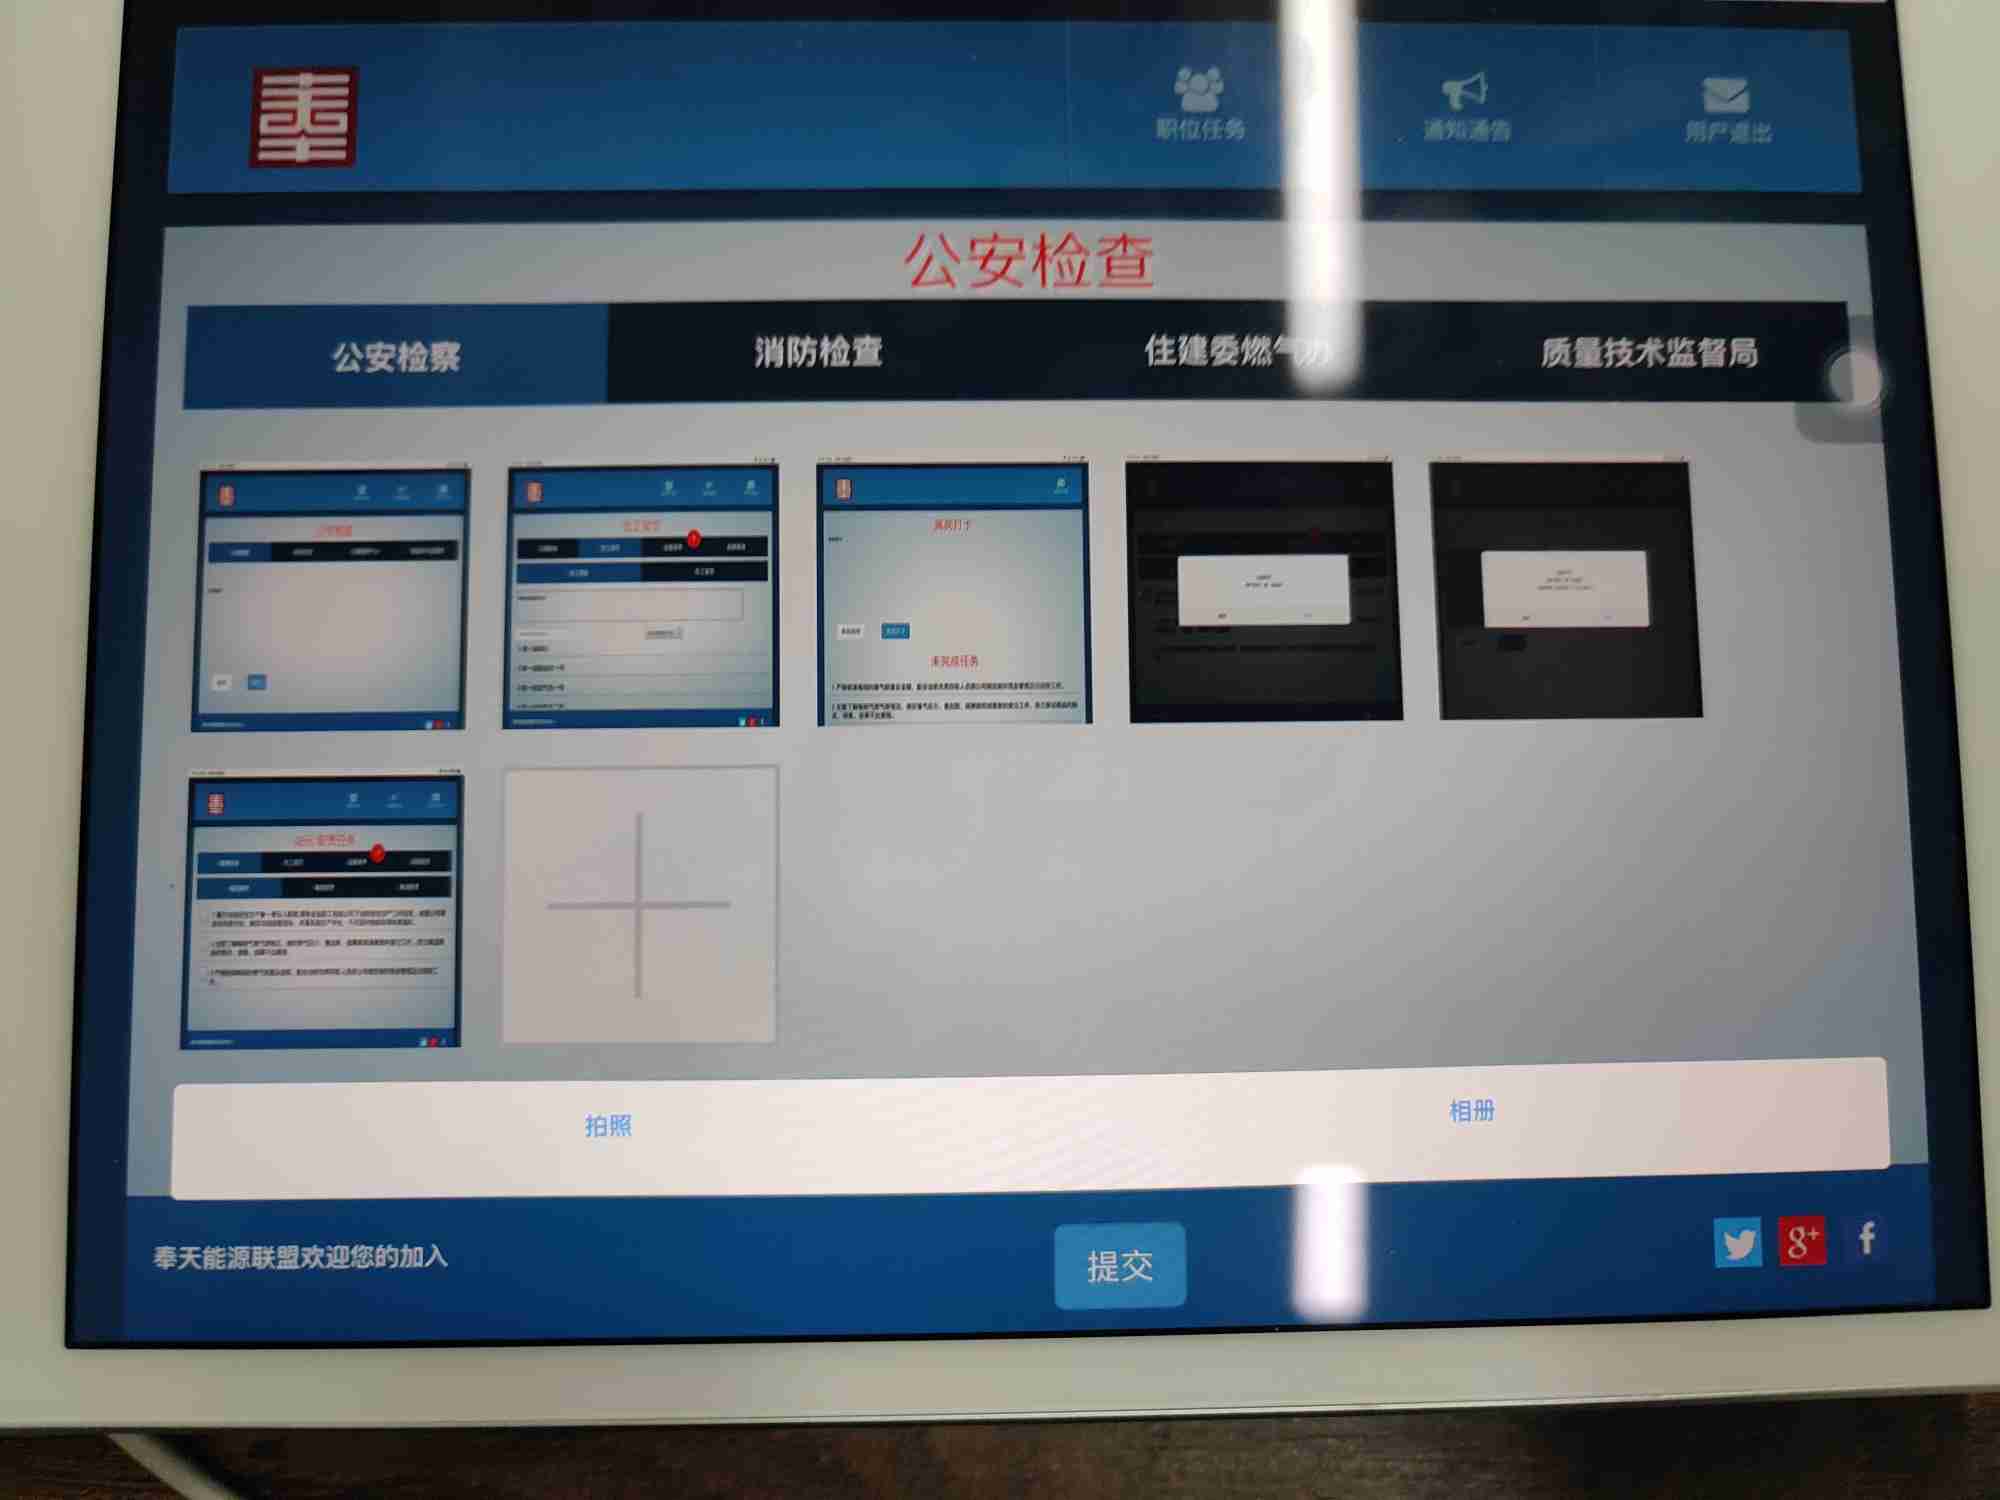Switch to 公安检察 tab

click(396, 356)
